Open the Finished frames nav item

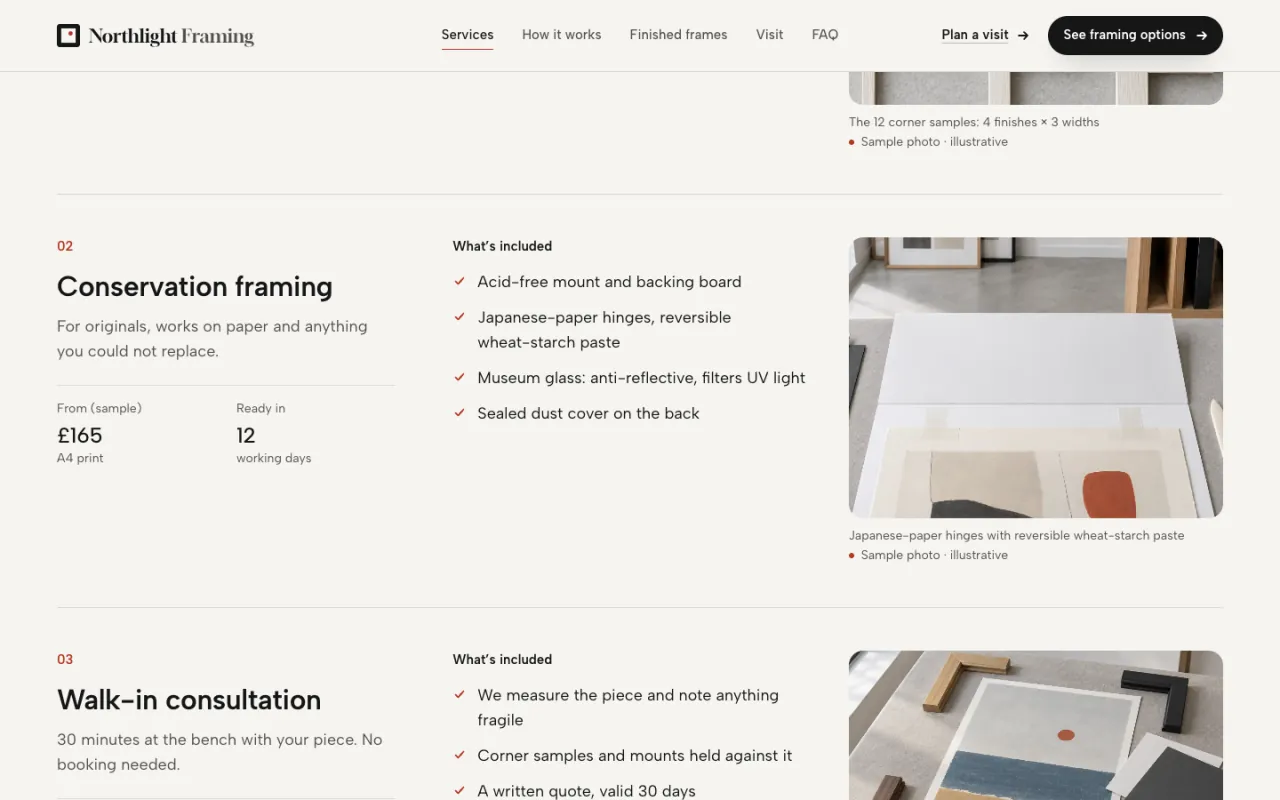click(x=678, y=35)
